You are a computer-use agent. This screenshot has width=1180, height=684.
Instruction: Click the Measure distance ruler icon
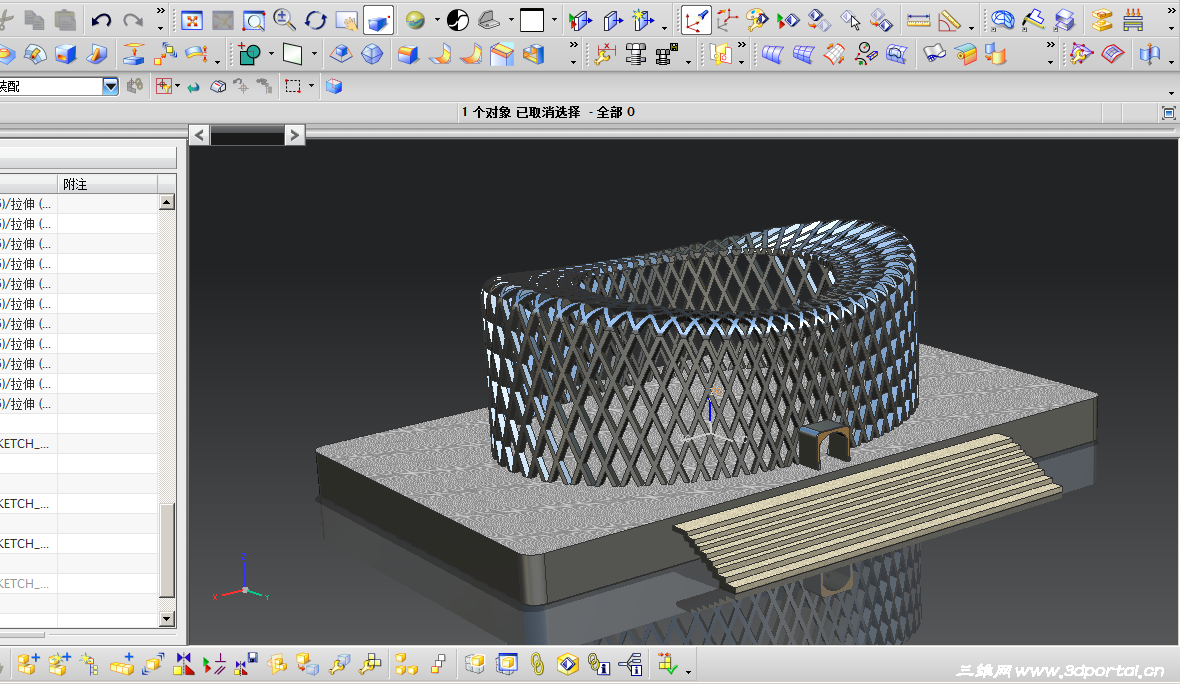click(918, 20)
